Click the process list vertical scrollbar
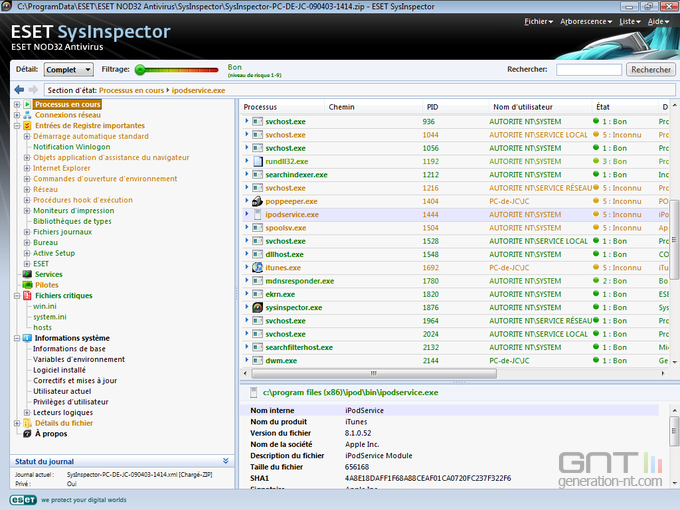680x510 pixels. (673, 239)
